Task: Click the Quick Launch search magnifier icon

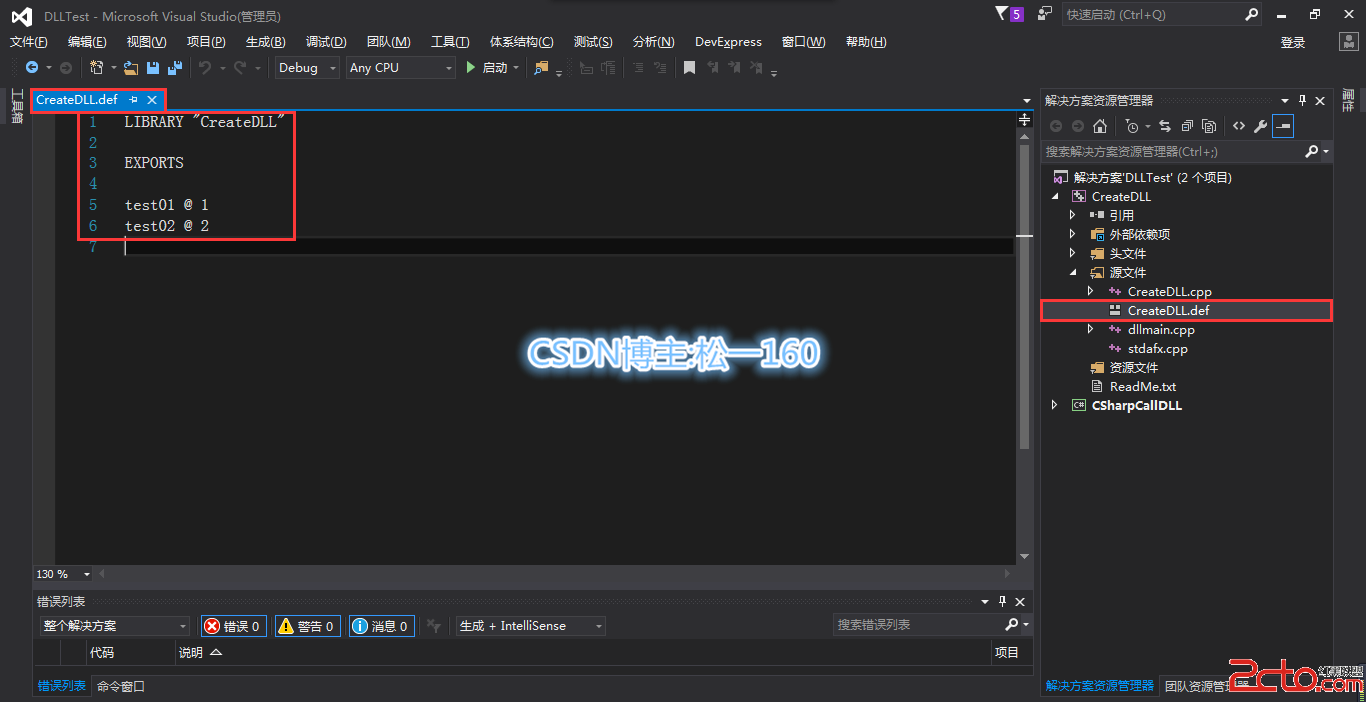Action: point(1252,15)
